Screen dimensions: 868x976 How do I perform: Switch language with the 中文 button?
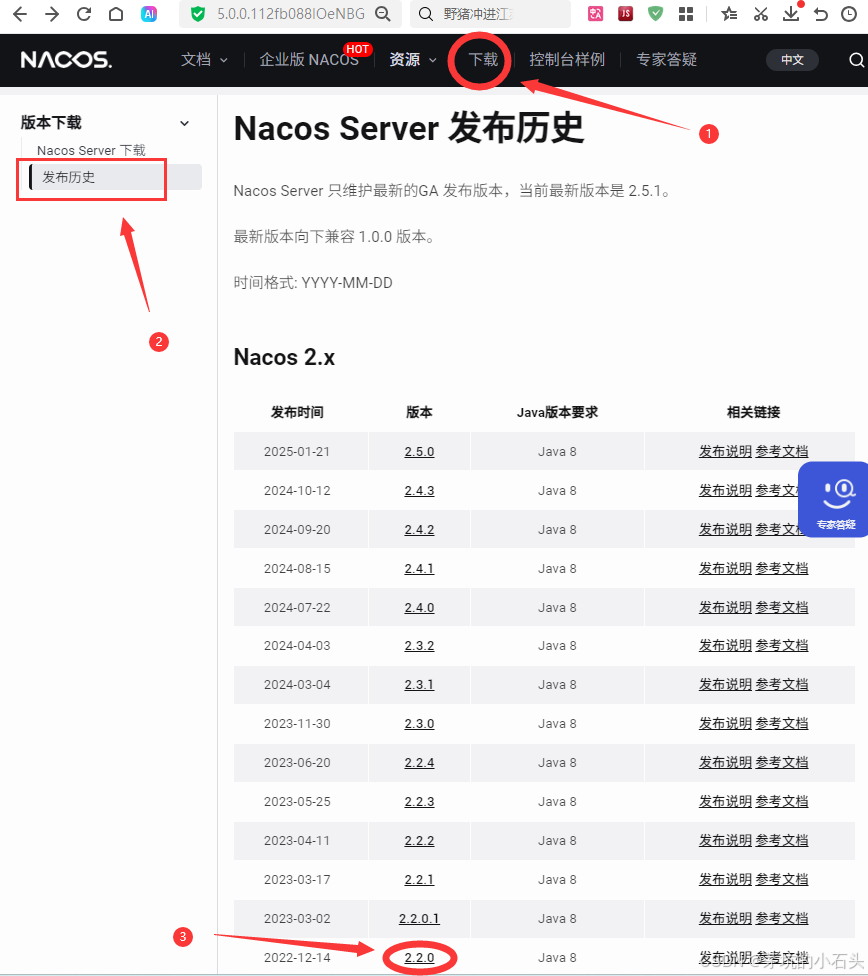pyautogui.click(x=792, y=60)
